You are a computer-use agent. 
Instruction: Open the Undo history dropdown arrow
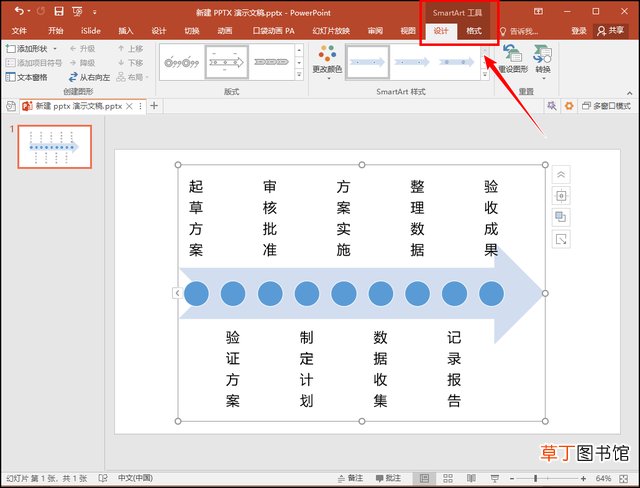[x=29, y=11]
